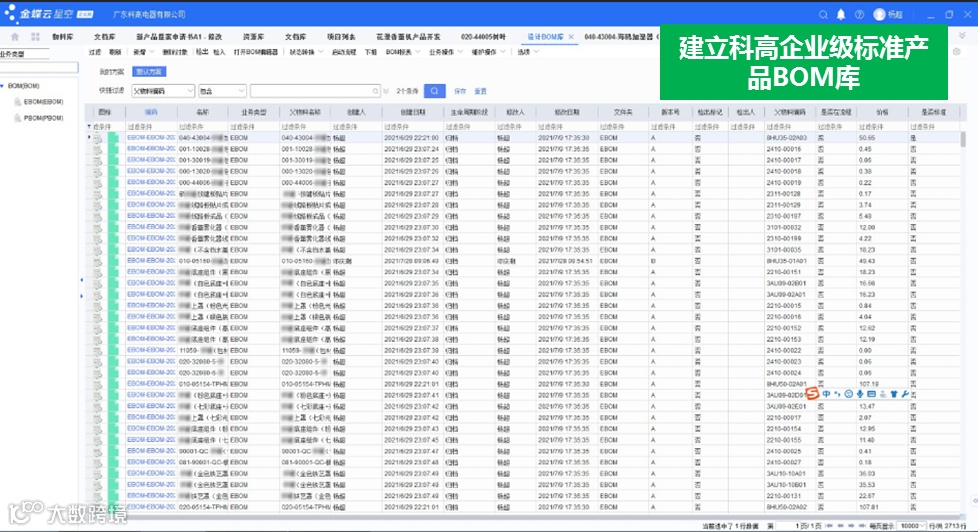Screen dimensions: 978x532
Task: Click the magnifier inside the filter value field
Action: [x=375, y=91]
